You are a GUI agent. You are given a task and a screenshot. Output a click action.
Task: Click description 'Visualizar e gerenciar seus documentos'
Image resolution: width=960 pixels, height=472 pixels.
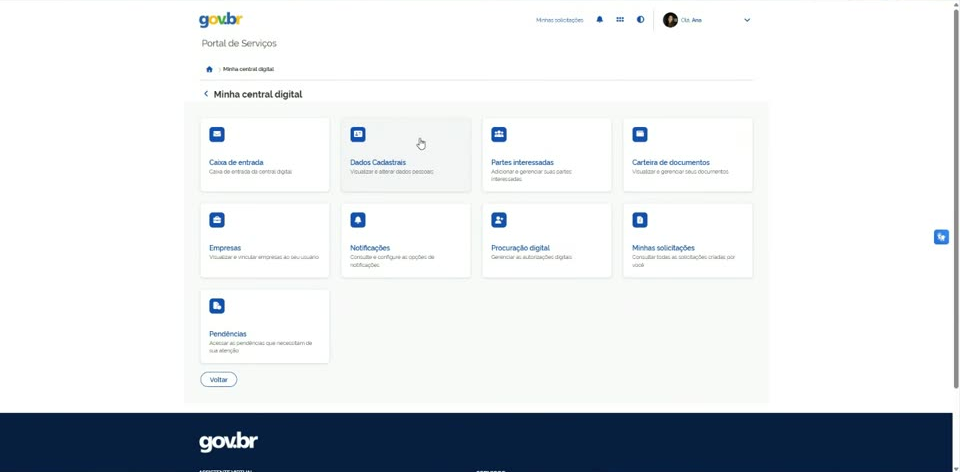(680, 172)
